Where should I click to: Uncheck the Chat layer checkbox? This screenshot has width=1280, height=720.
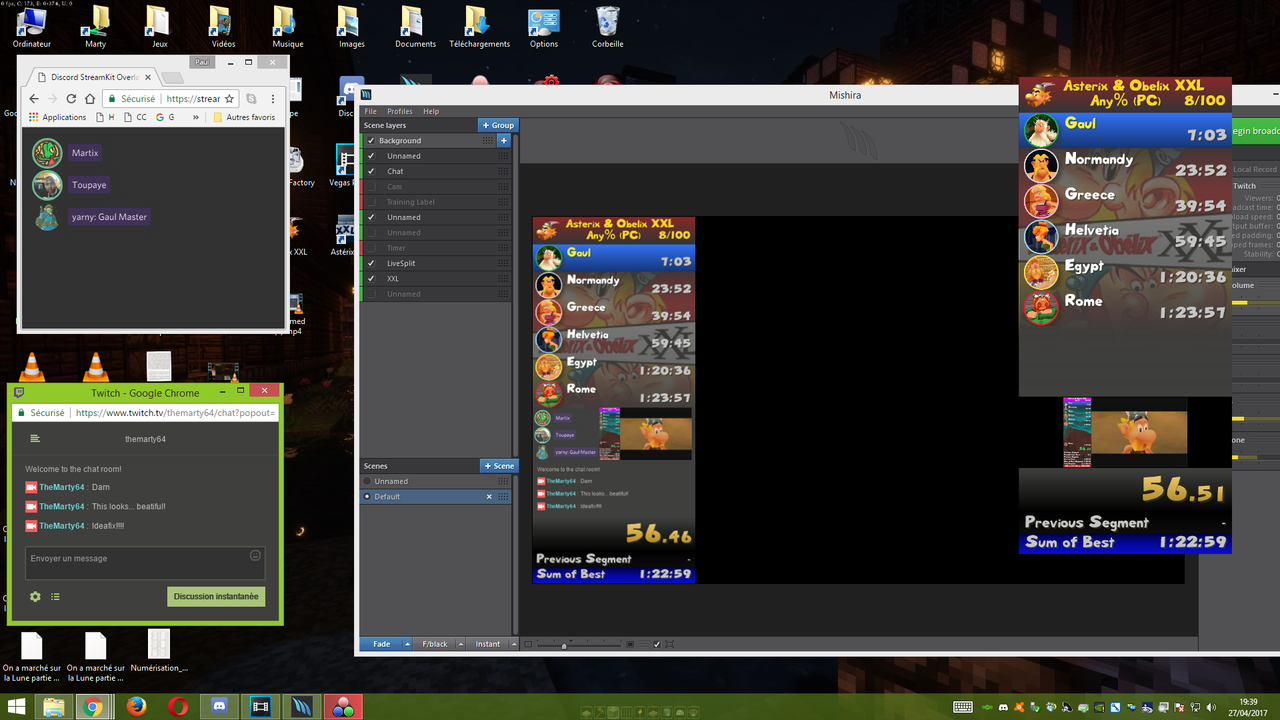tap(371, 171)
